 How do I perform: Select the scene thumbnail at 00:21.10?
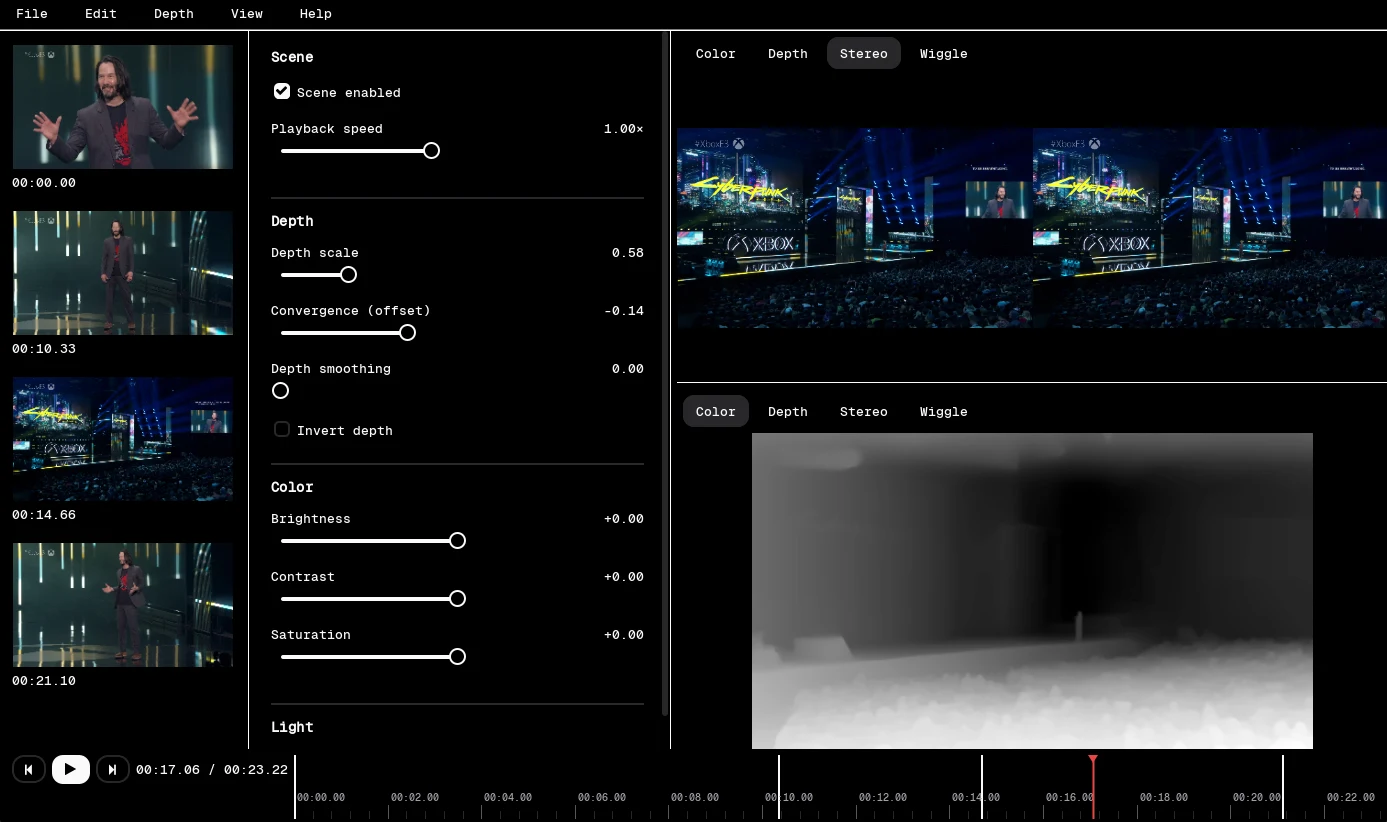coord(123,605)
